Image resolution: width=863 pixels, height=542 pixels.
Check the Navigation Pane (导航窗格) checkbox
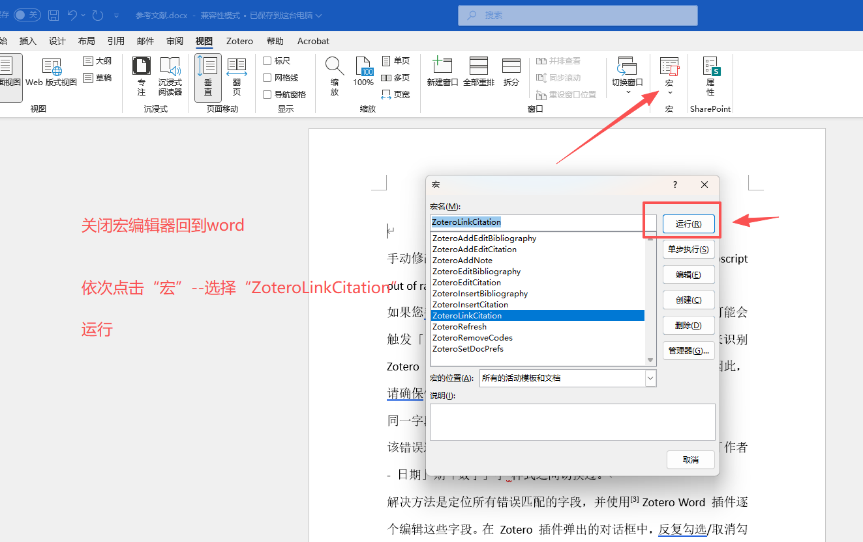267,95
